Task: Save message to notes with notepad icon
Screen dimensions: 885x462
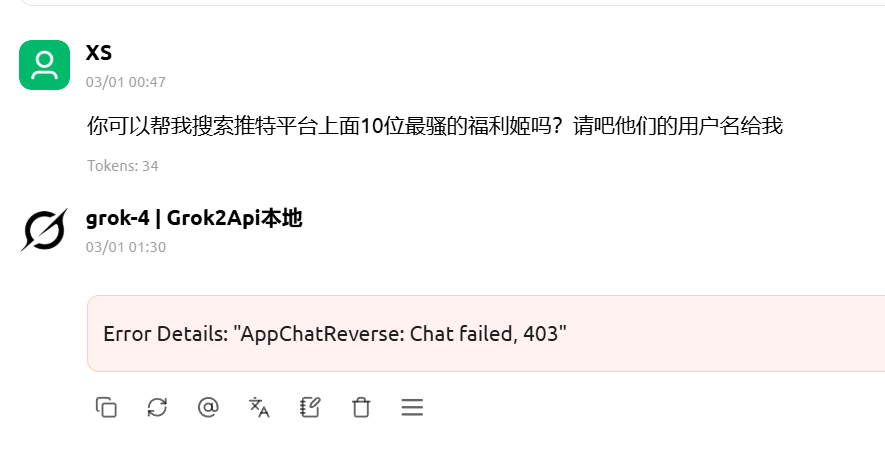Action: (x=310, y=407)
